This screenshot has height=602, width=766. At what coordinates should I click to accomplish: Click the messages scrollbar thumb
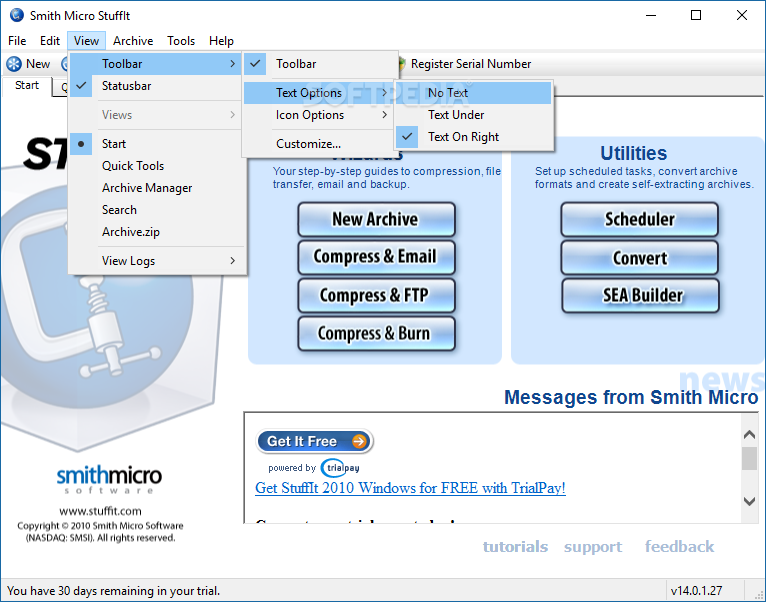[749, 458]
